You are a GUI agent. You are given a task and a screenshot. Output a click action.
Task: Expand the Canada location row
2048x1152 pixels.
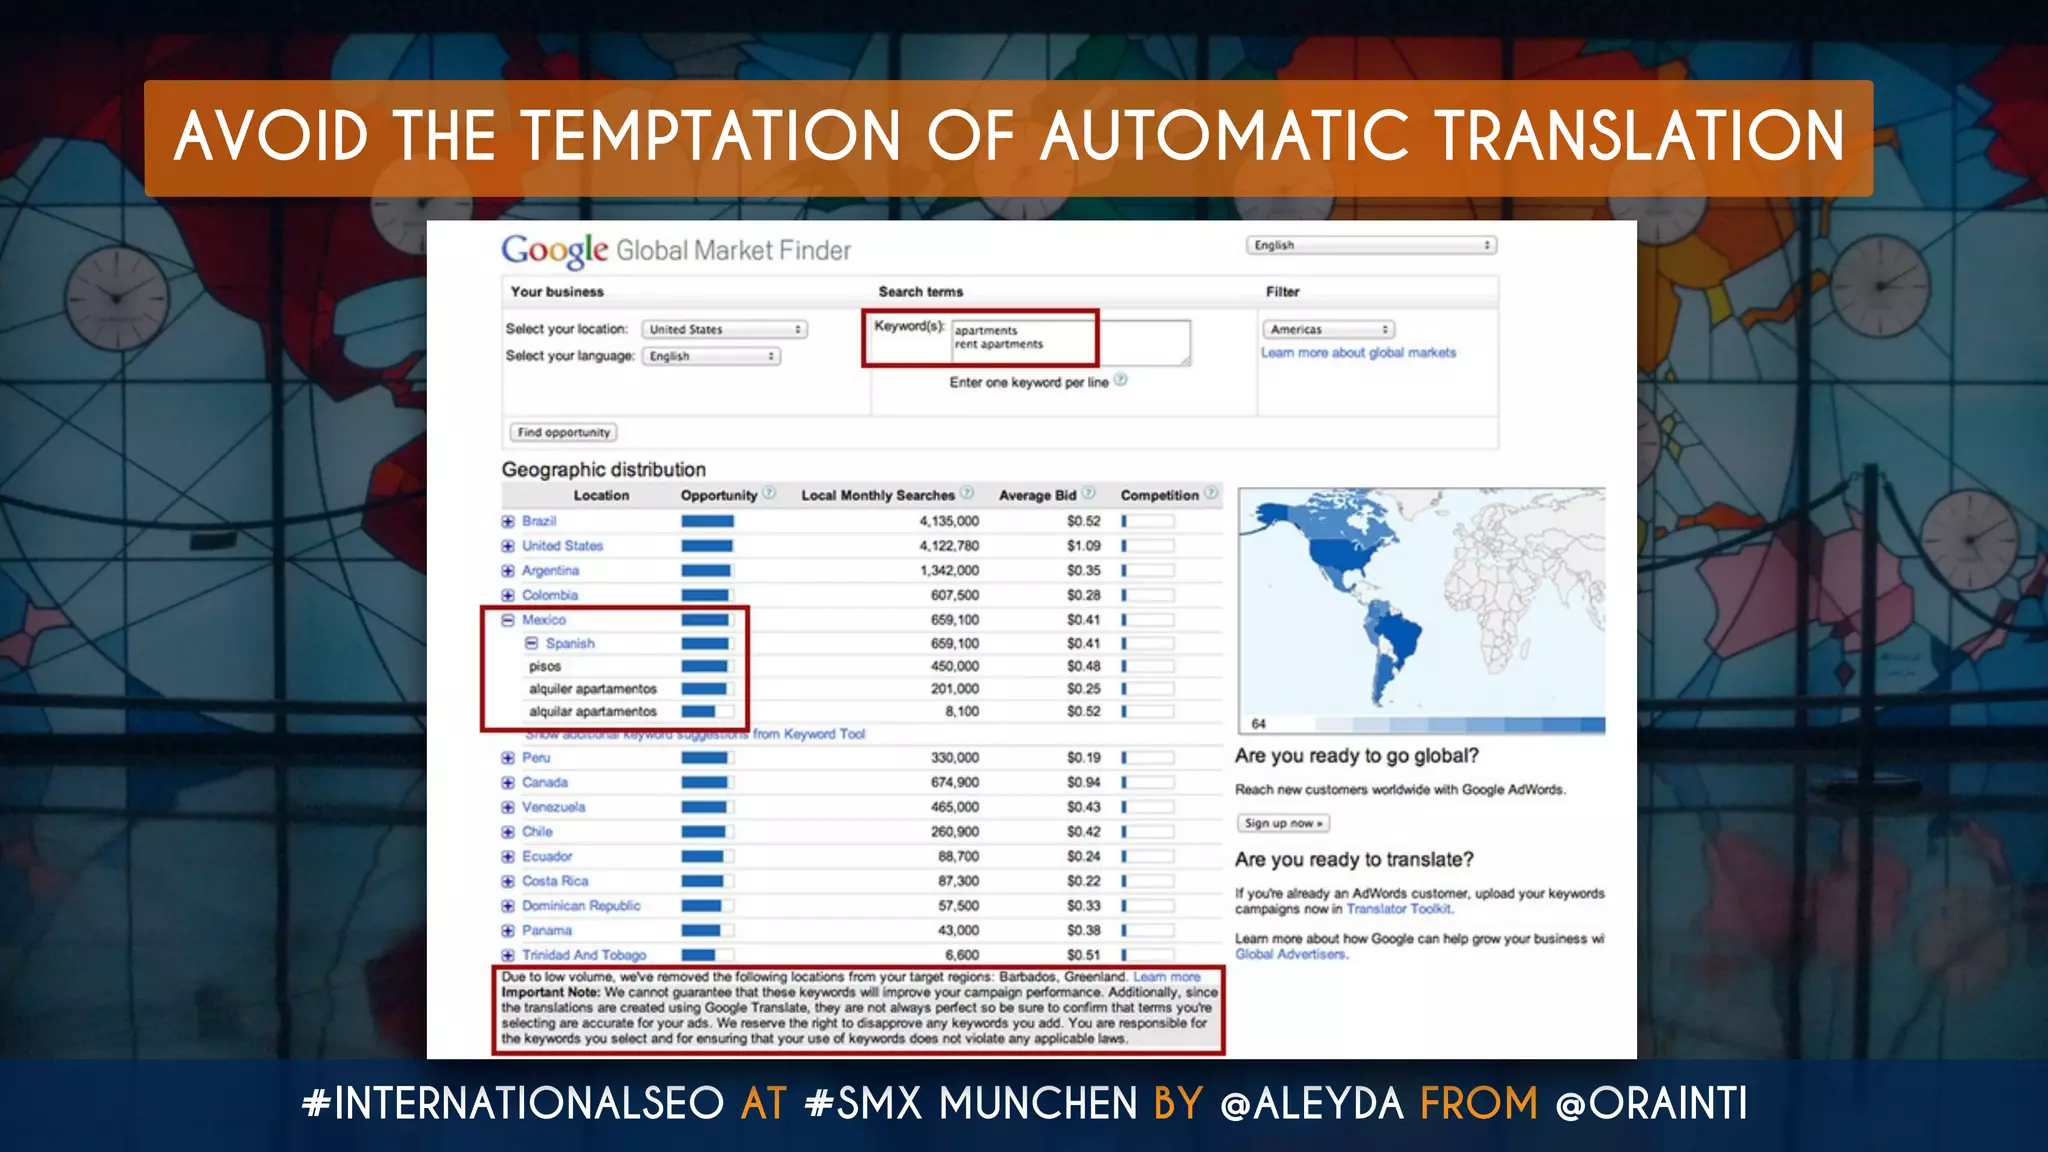[508, 783]
